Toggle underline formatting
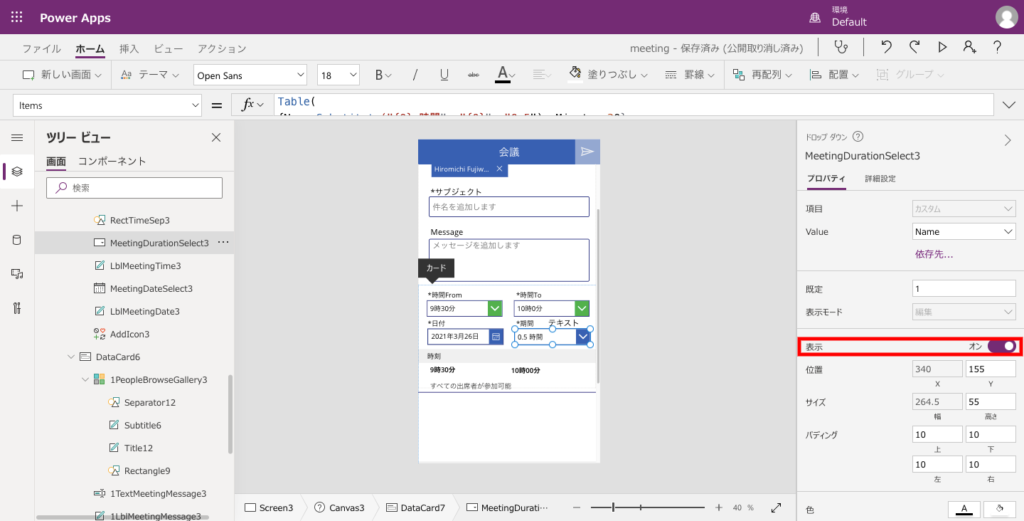 click(444, 75)
